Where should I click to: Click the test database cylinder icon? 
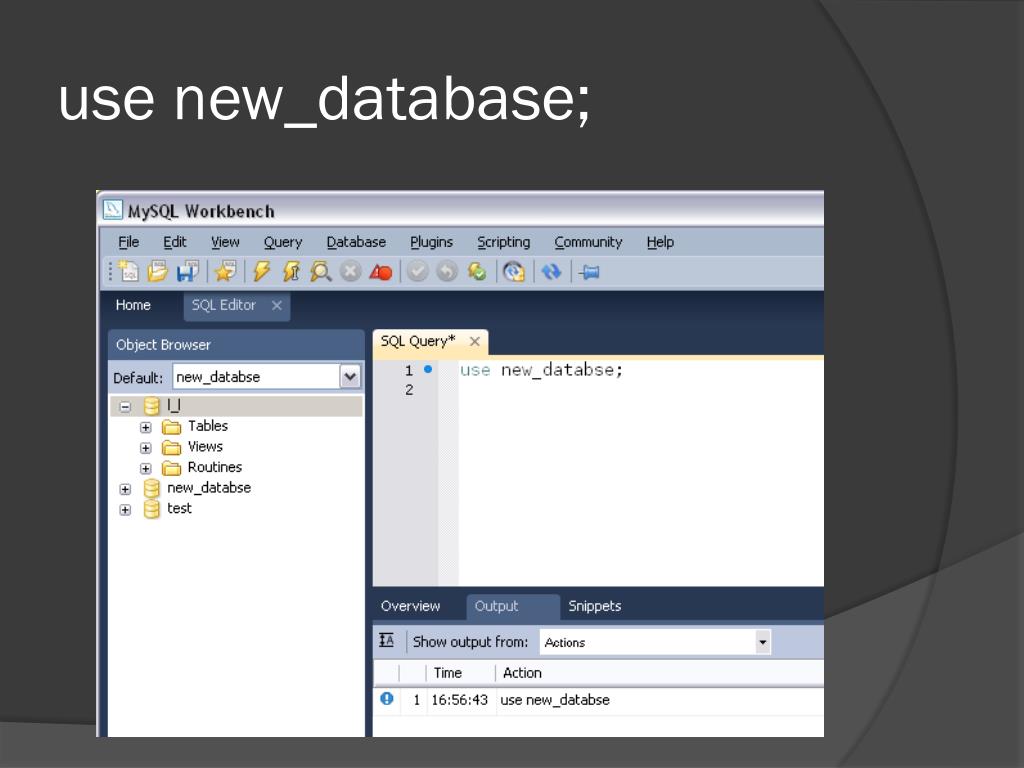pos(152,509)
